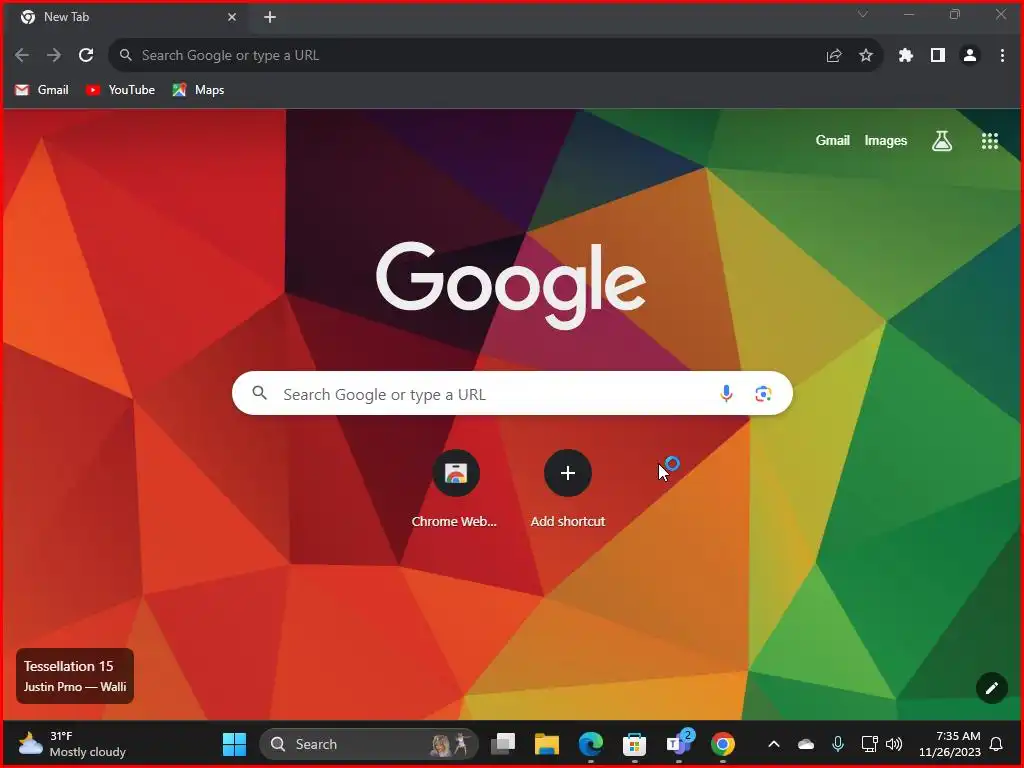Click the browser forward arrow
This screenshot has height=768, width=1024.
pyautogui.click(x=54, y=56)
